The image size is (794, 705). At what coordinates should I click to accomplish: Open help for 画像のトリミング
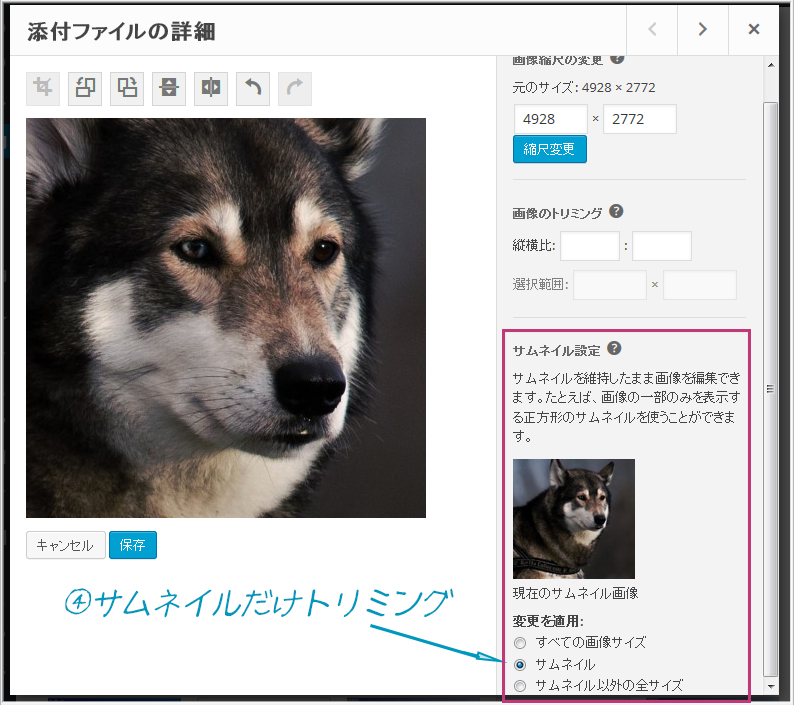pyautogui.click(x=617, y=211)
